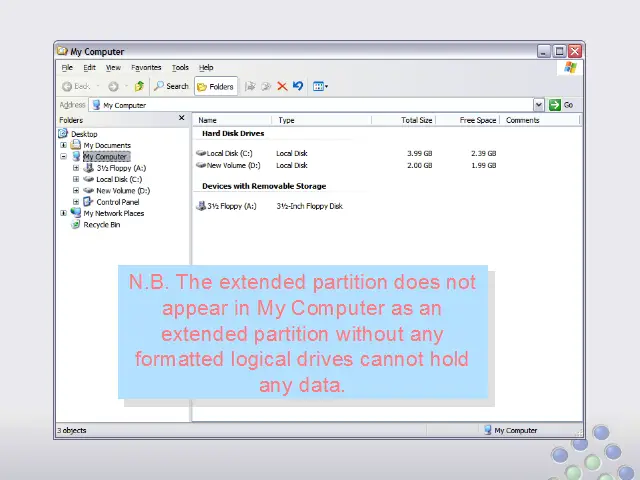
Task: Click the 3½-Inch Floppy Disk type text
Action: point(309,206)
